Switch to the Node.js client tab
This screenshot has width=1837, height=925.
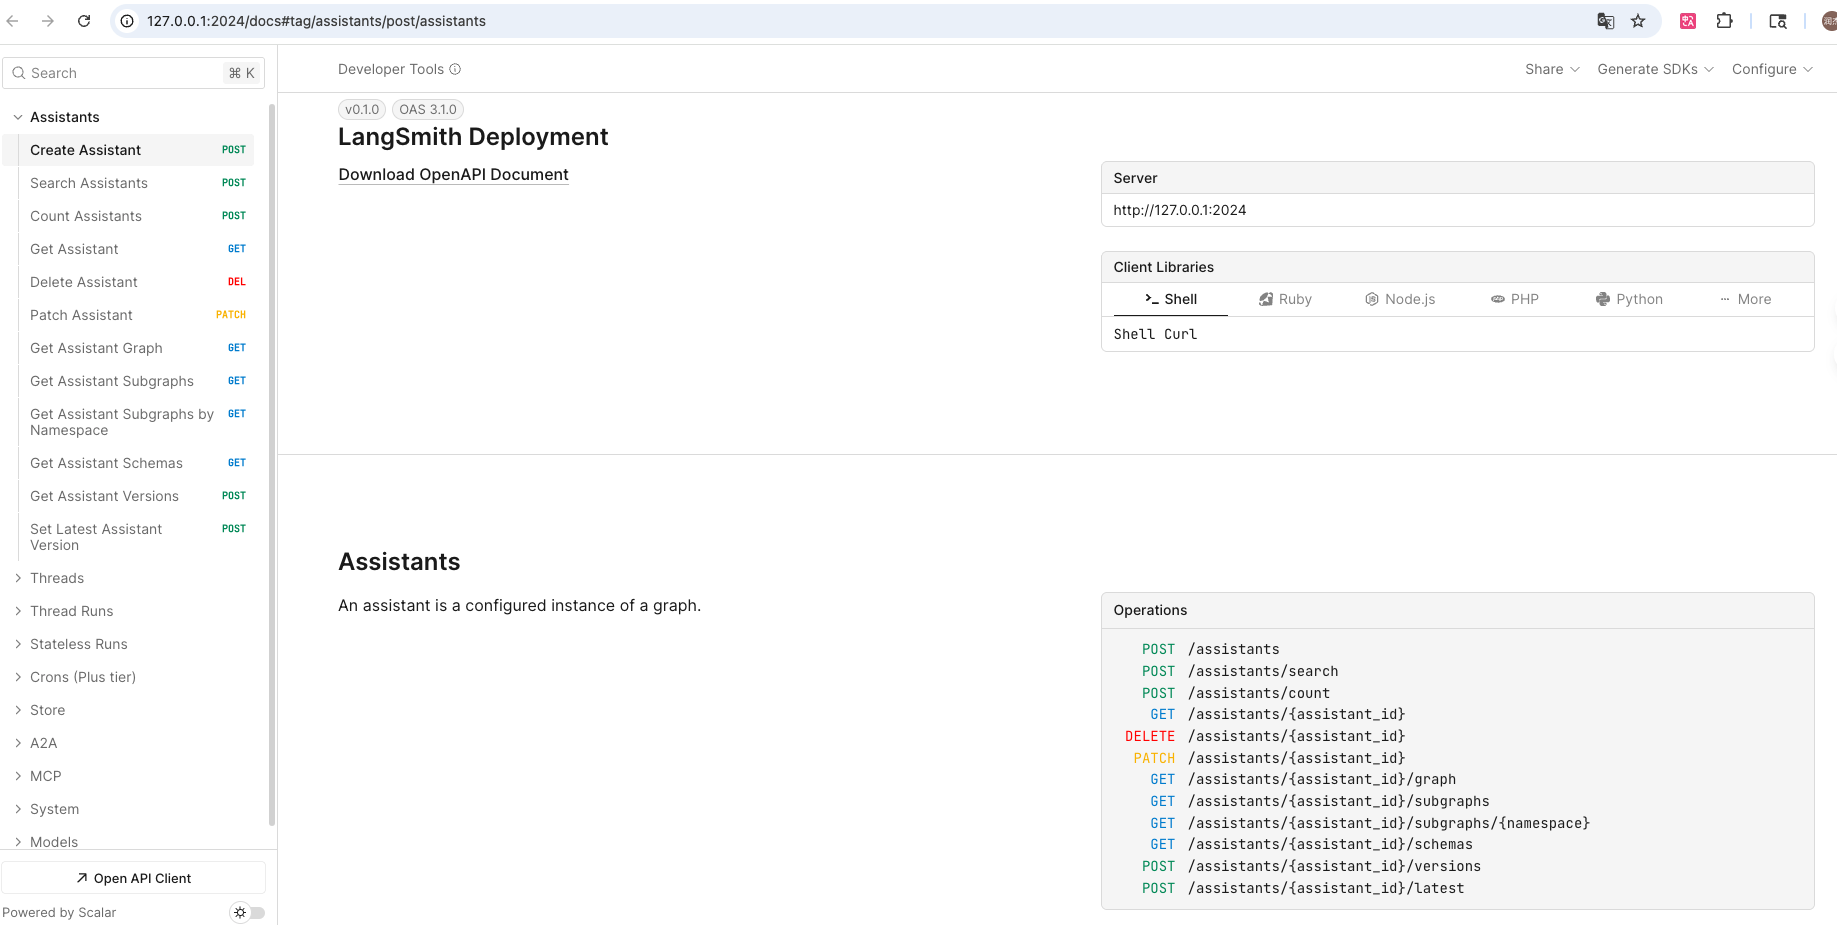click(x=1400, y=299)
